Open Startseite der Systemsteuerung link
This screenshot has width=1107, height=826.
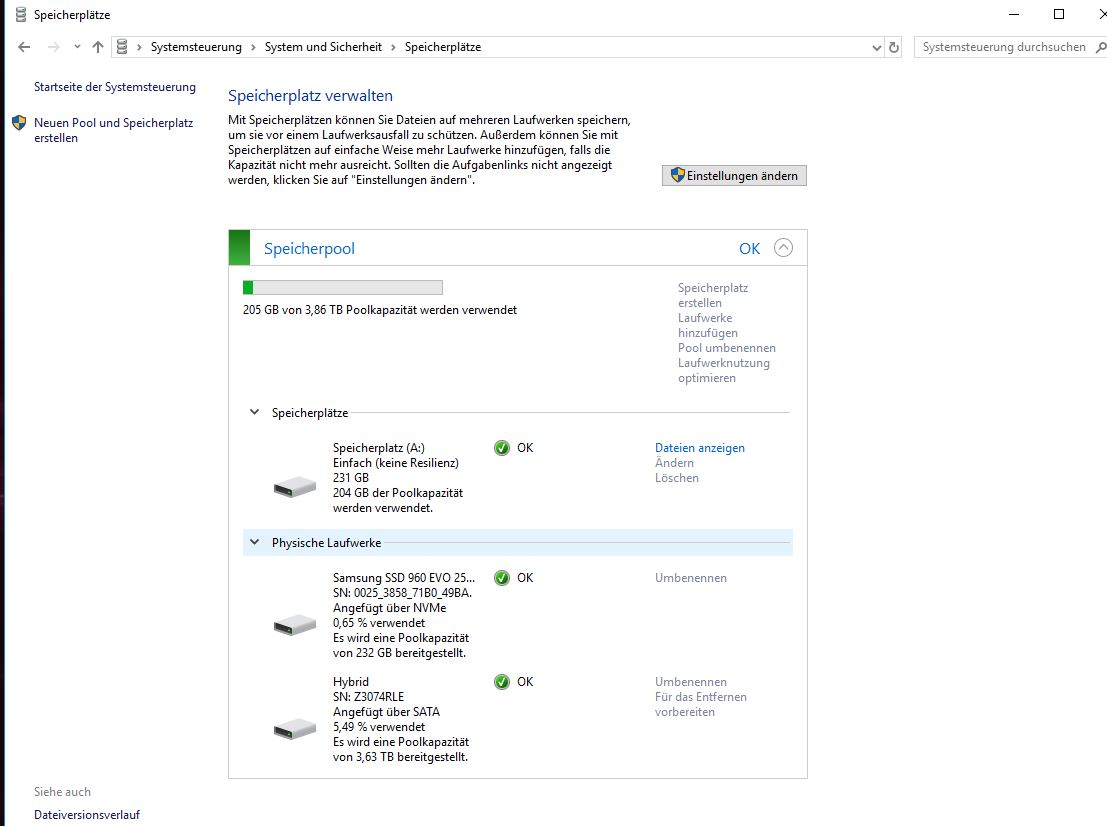(115, 87)
